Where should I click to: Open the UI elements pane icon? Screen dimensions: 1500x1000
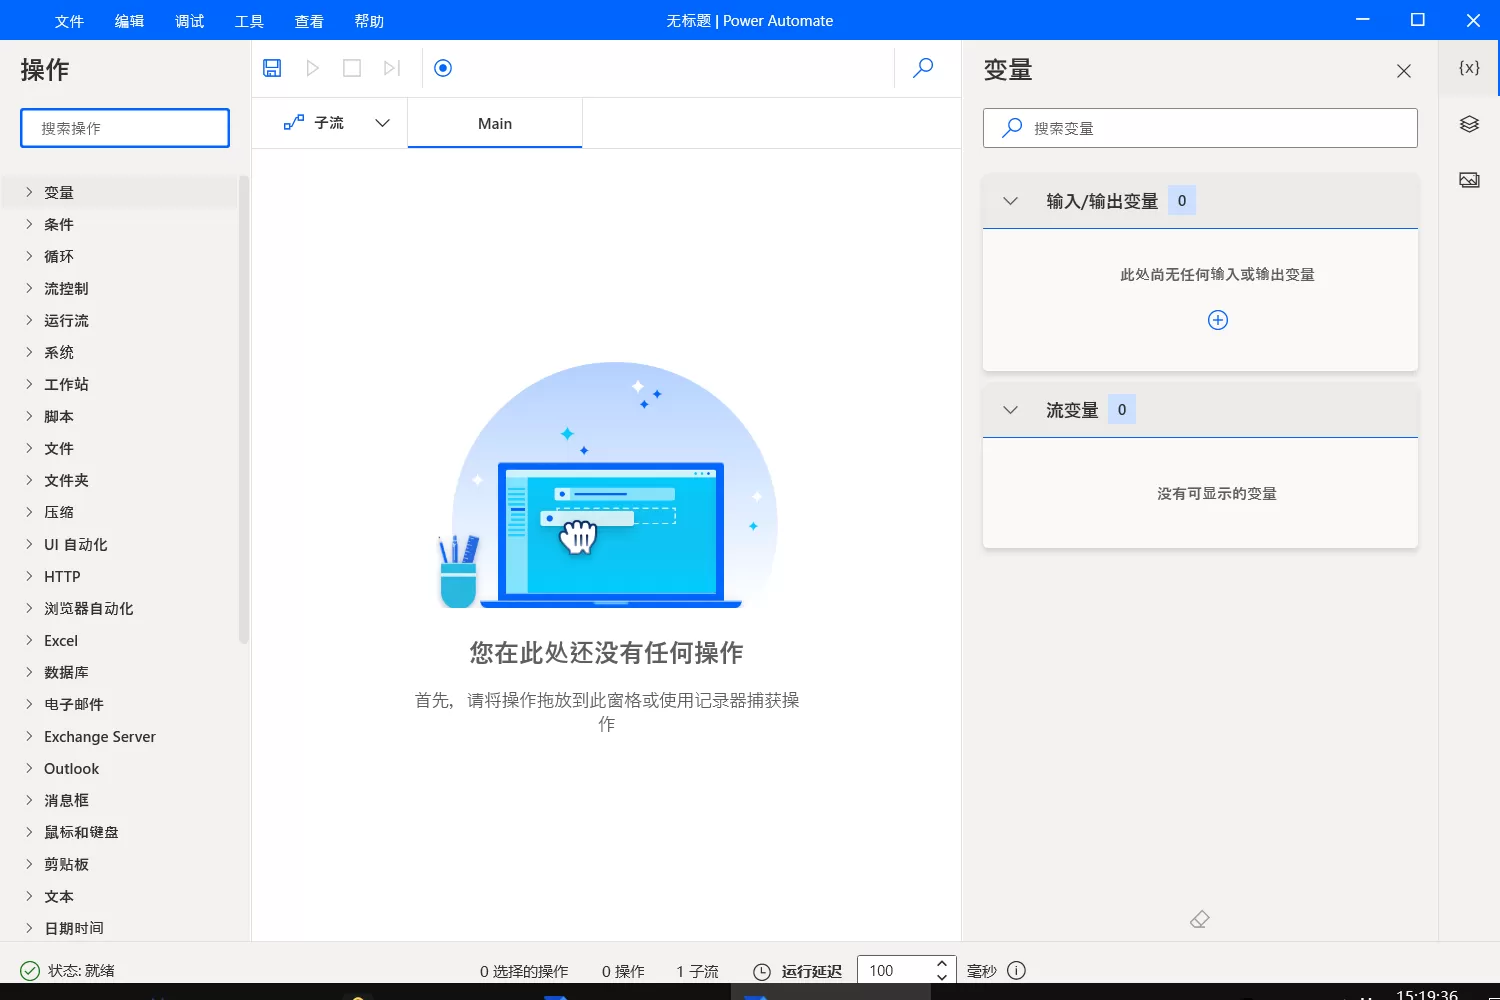pyautogui.click(x=1468, y=123)
